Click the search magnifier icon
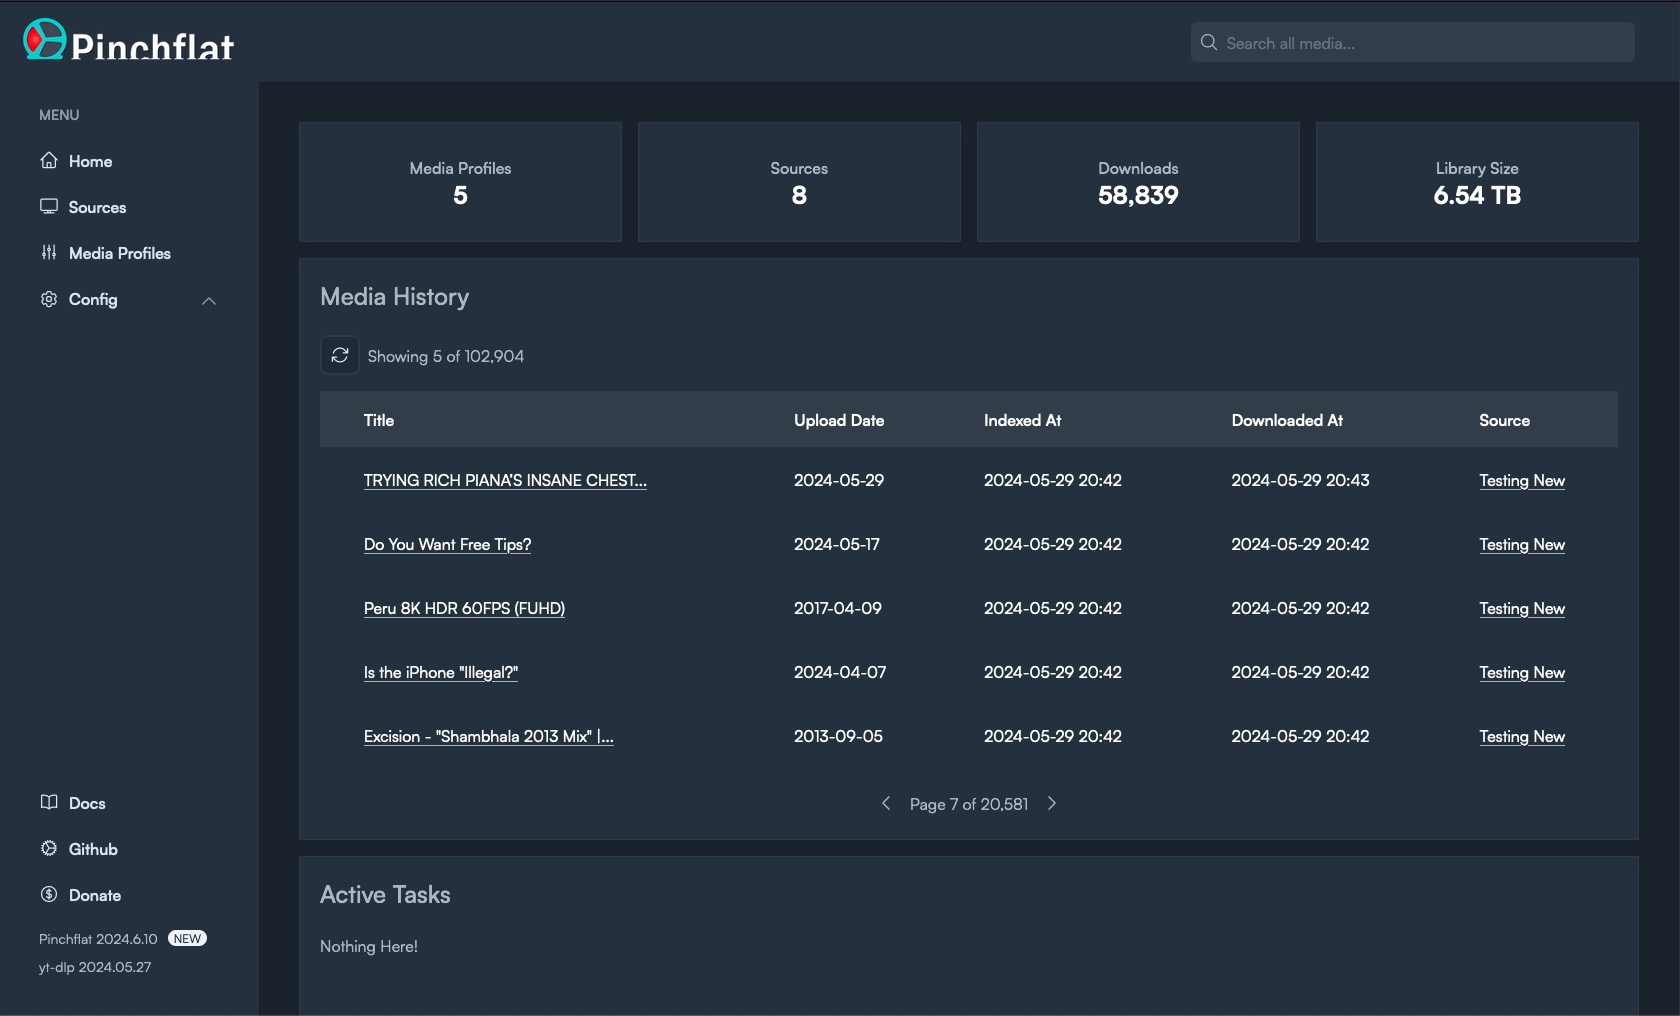Screen dimensions: 1680x1016 click(1208, 42)
